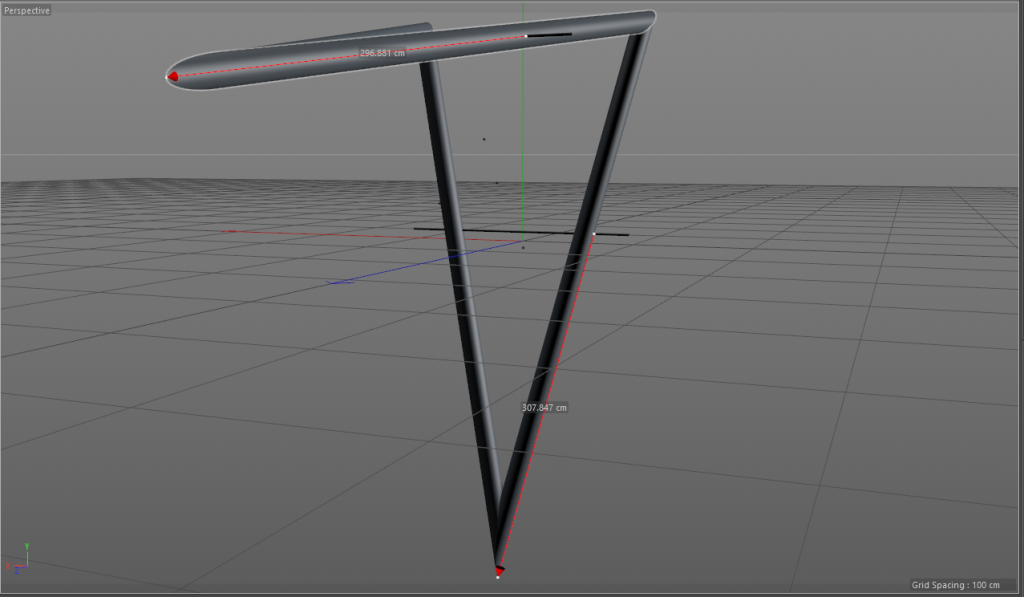The height and width of the screenshot is (597, 1024).
Task: Click white endpoint of the 296.881 cm measurement
Action: 526,37
